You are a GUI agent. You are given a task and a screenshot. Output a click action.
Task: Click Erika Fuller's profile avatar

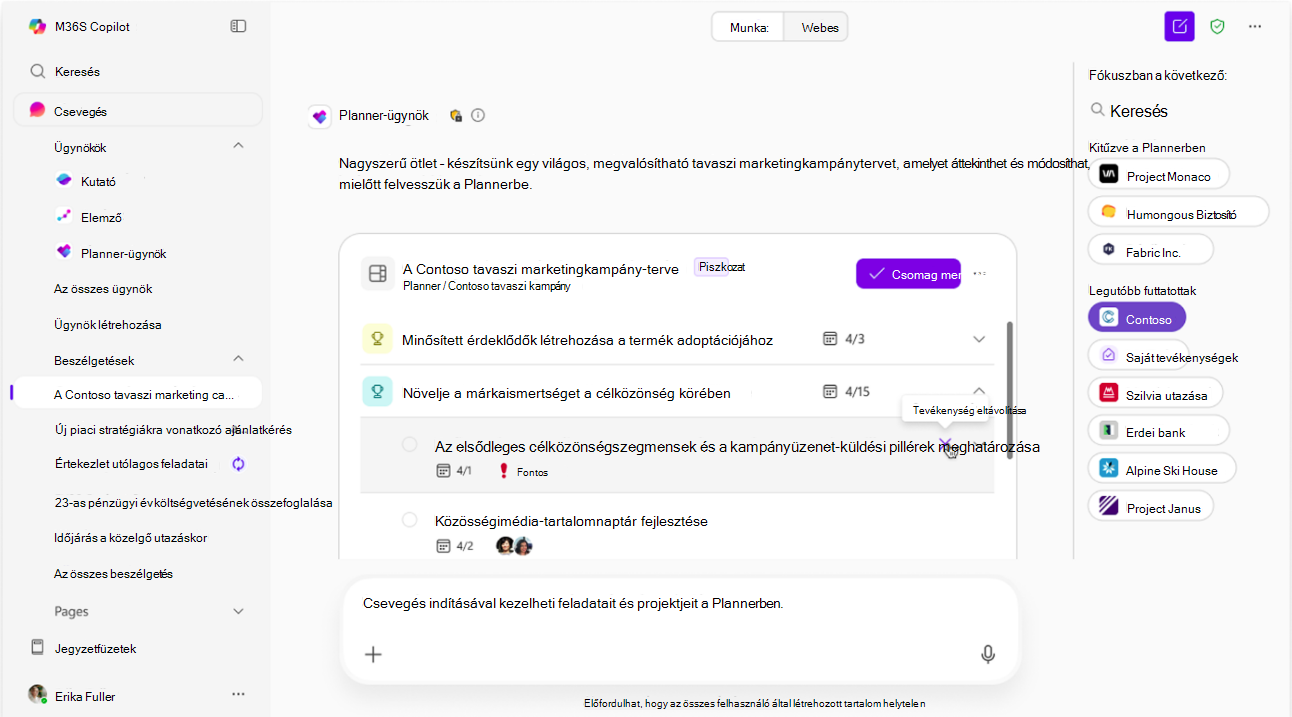38,694
